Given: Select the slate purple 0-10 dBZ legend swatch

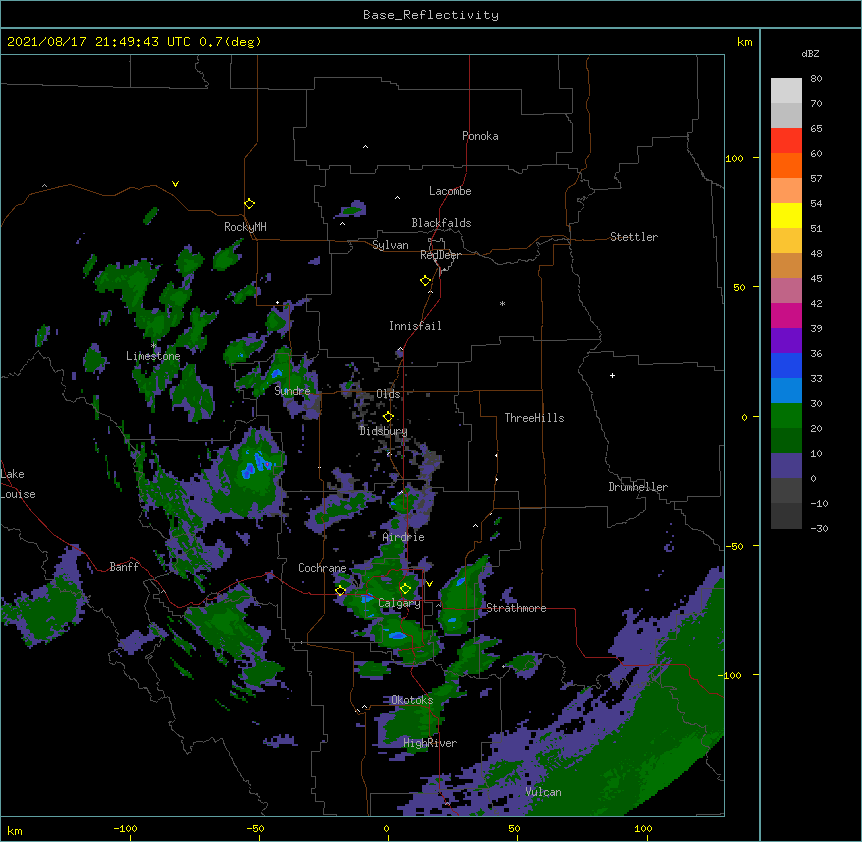Looking at the screenshot, I should (786, 466).
